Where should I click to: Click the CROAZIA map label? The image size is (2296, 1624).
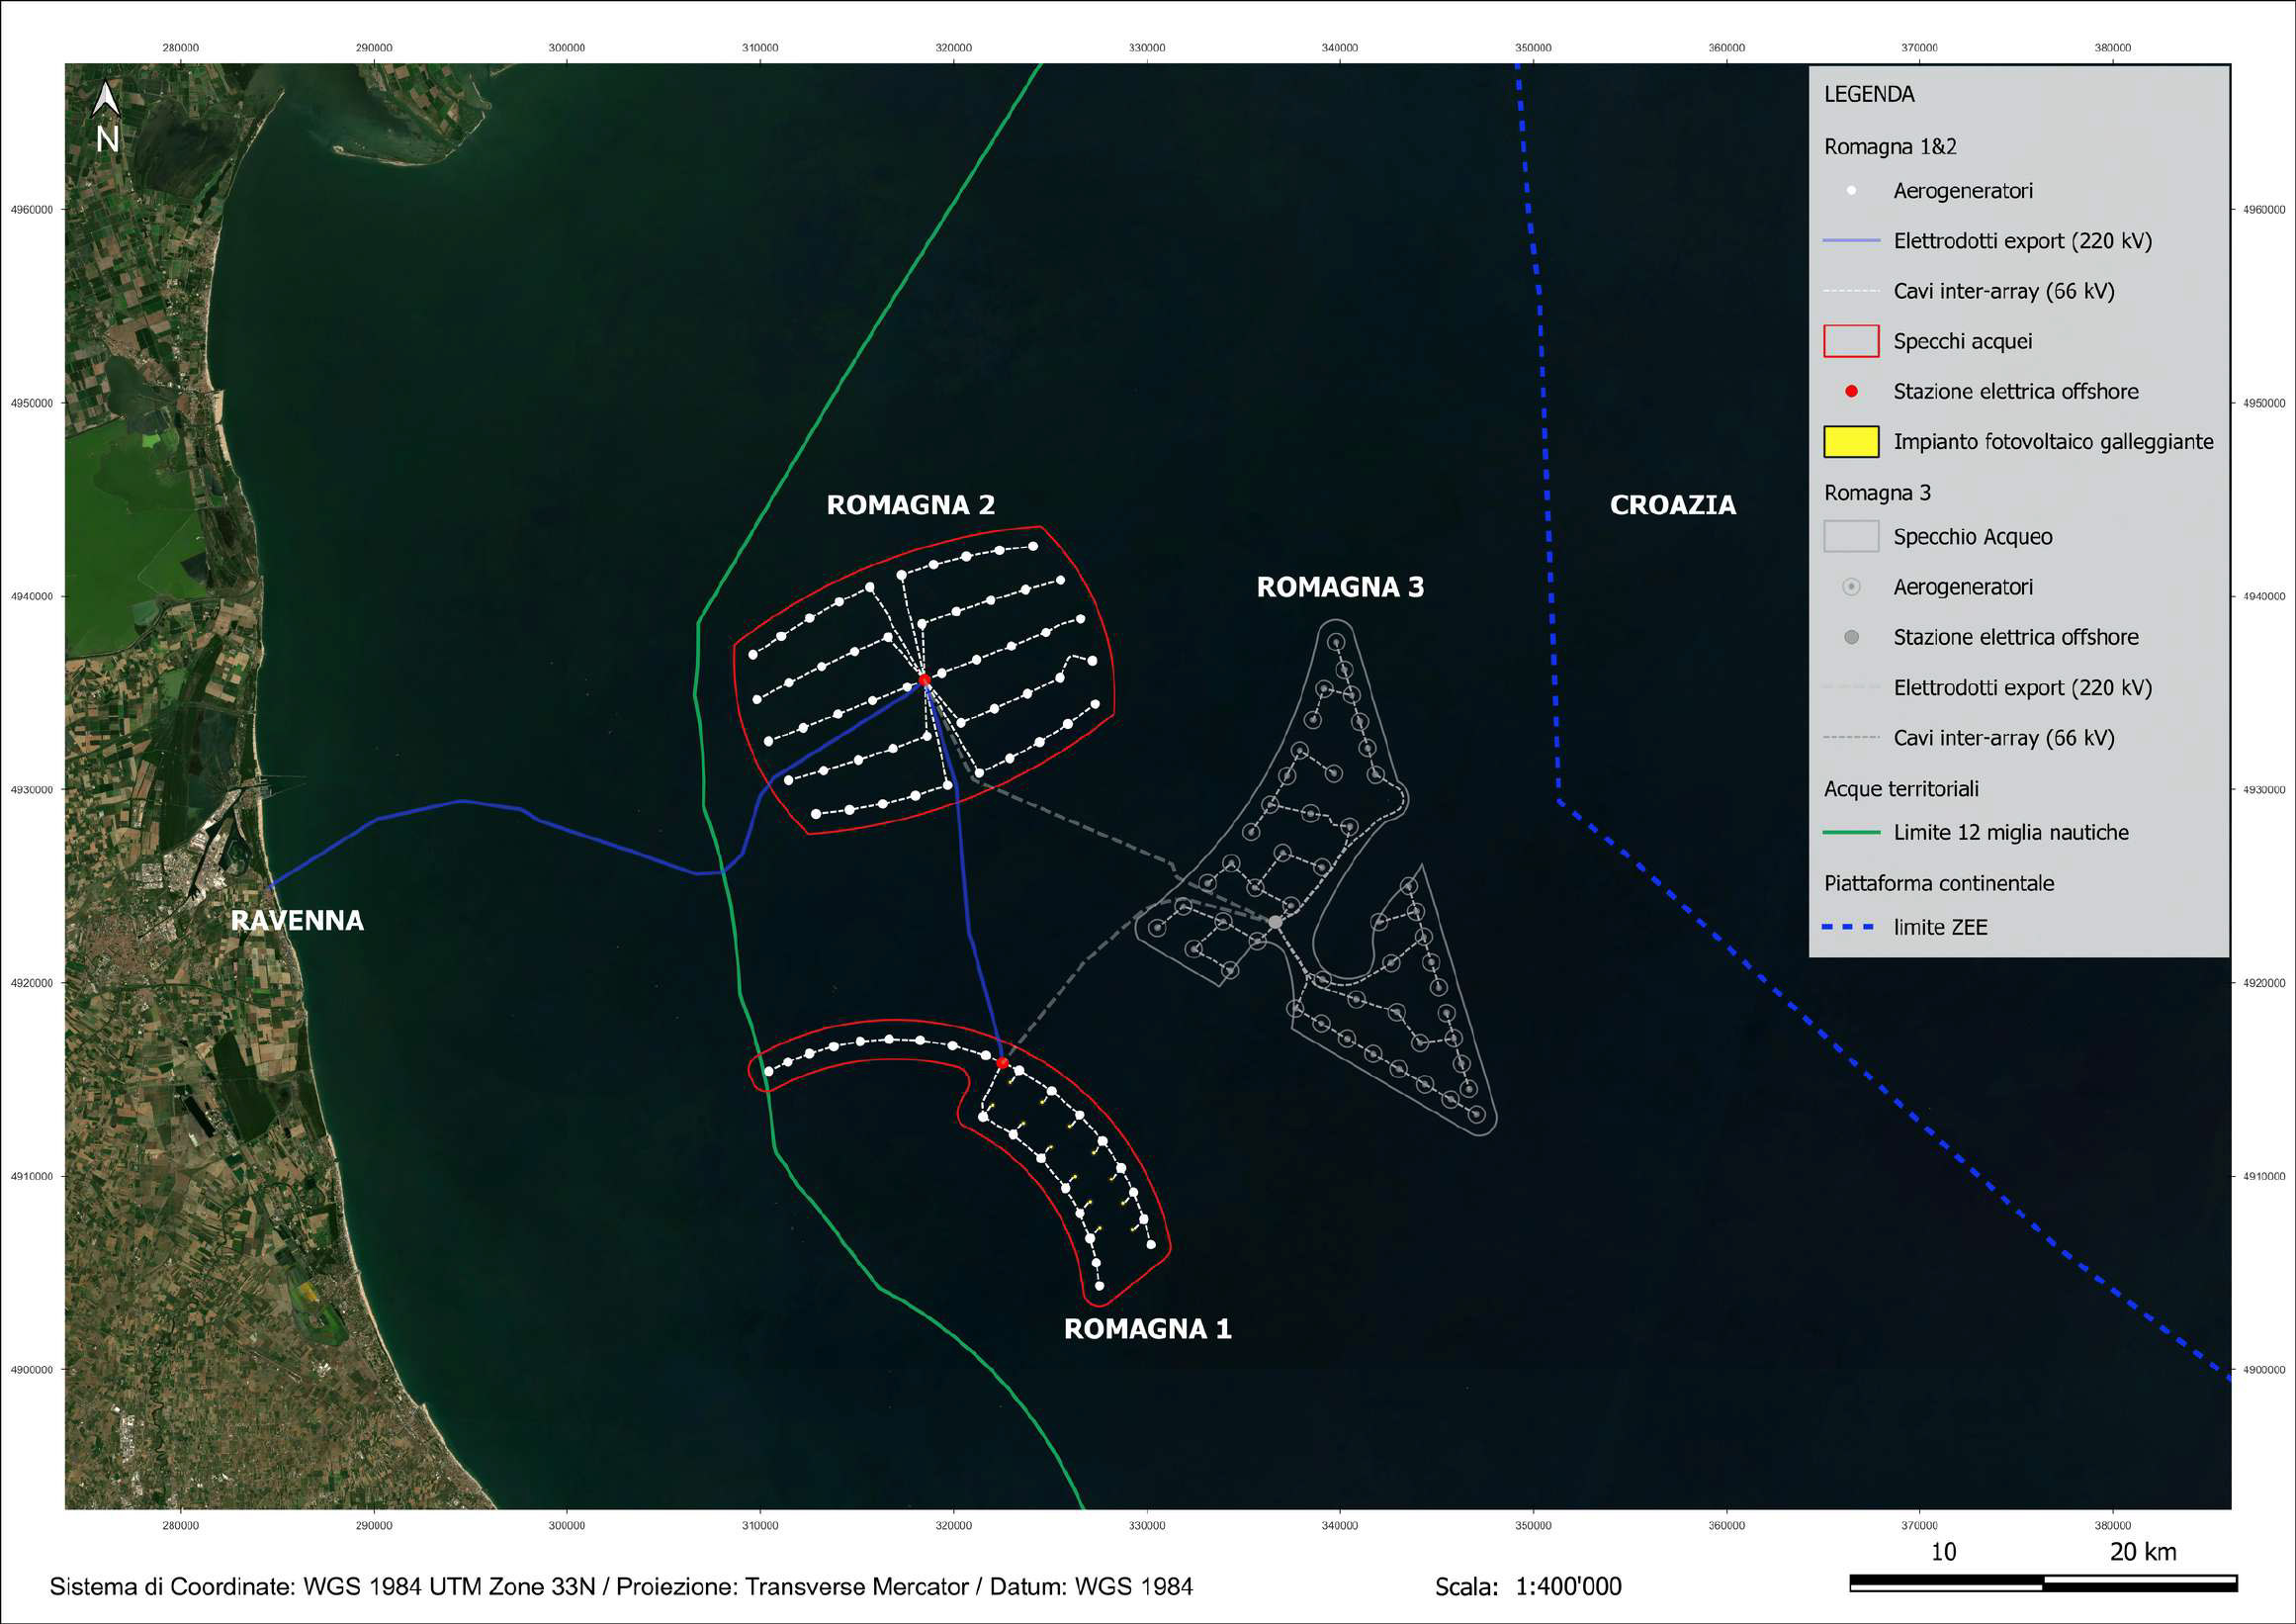pos(1673,505)
